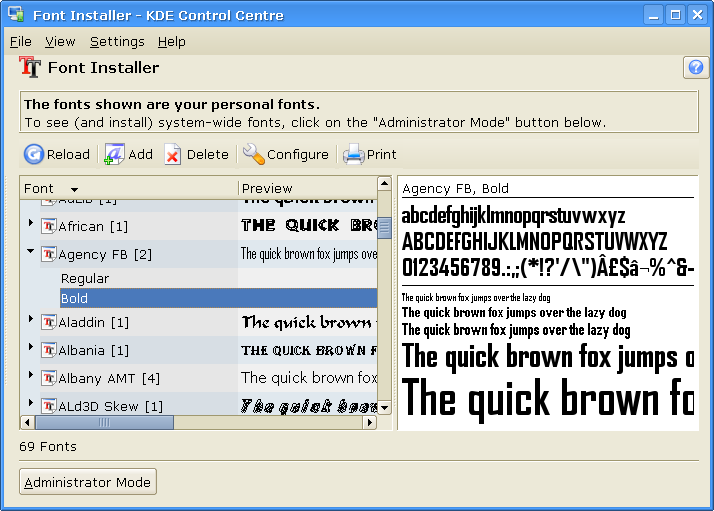The image size is (714, 511).
Task: Minimize the Font Installer window
Action: pyautogui.click(x=654, y=15)
